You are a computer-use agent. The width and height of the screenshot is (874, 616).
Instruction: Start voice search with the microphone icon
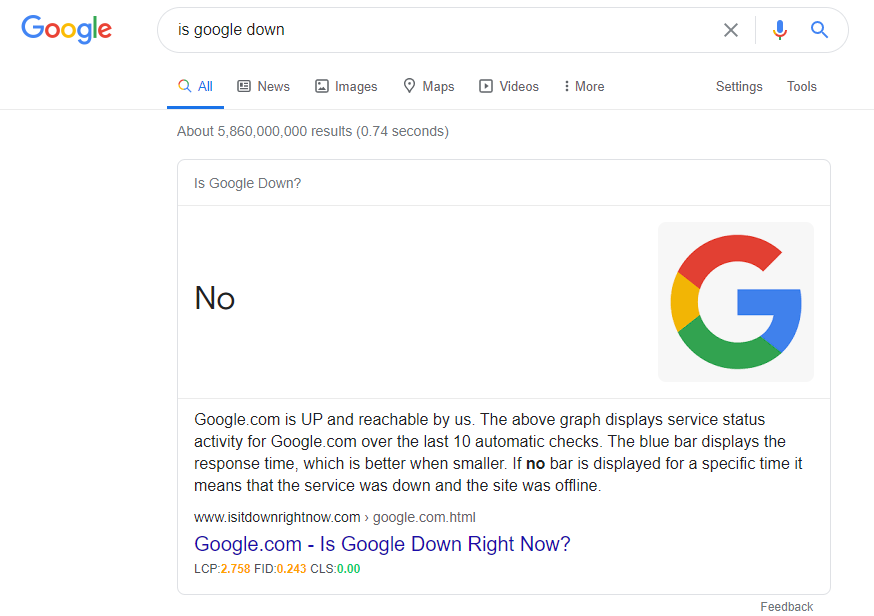pos(780,30)
